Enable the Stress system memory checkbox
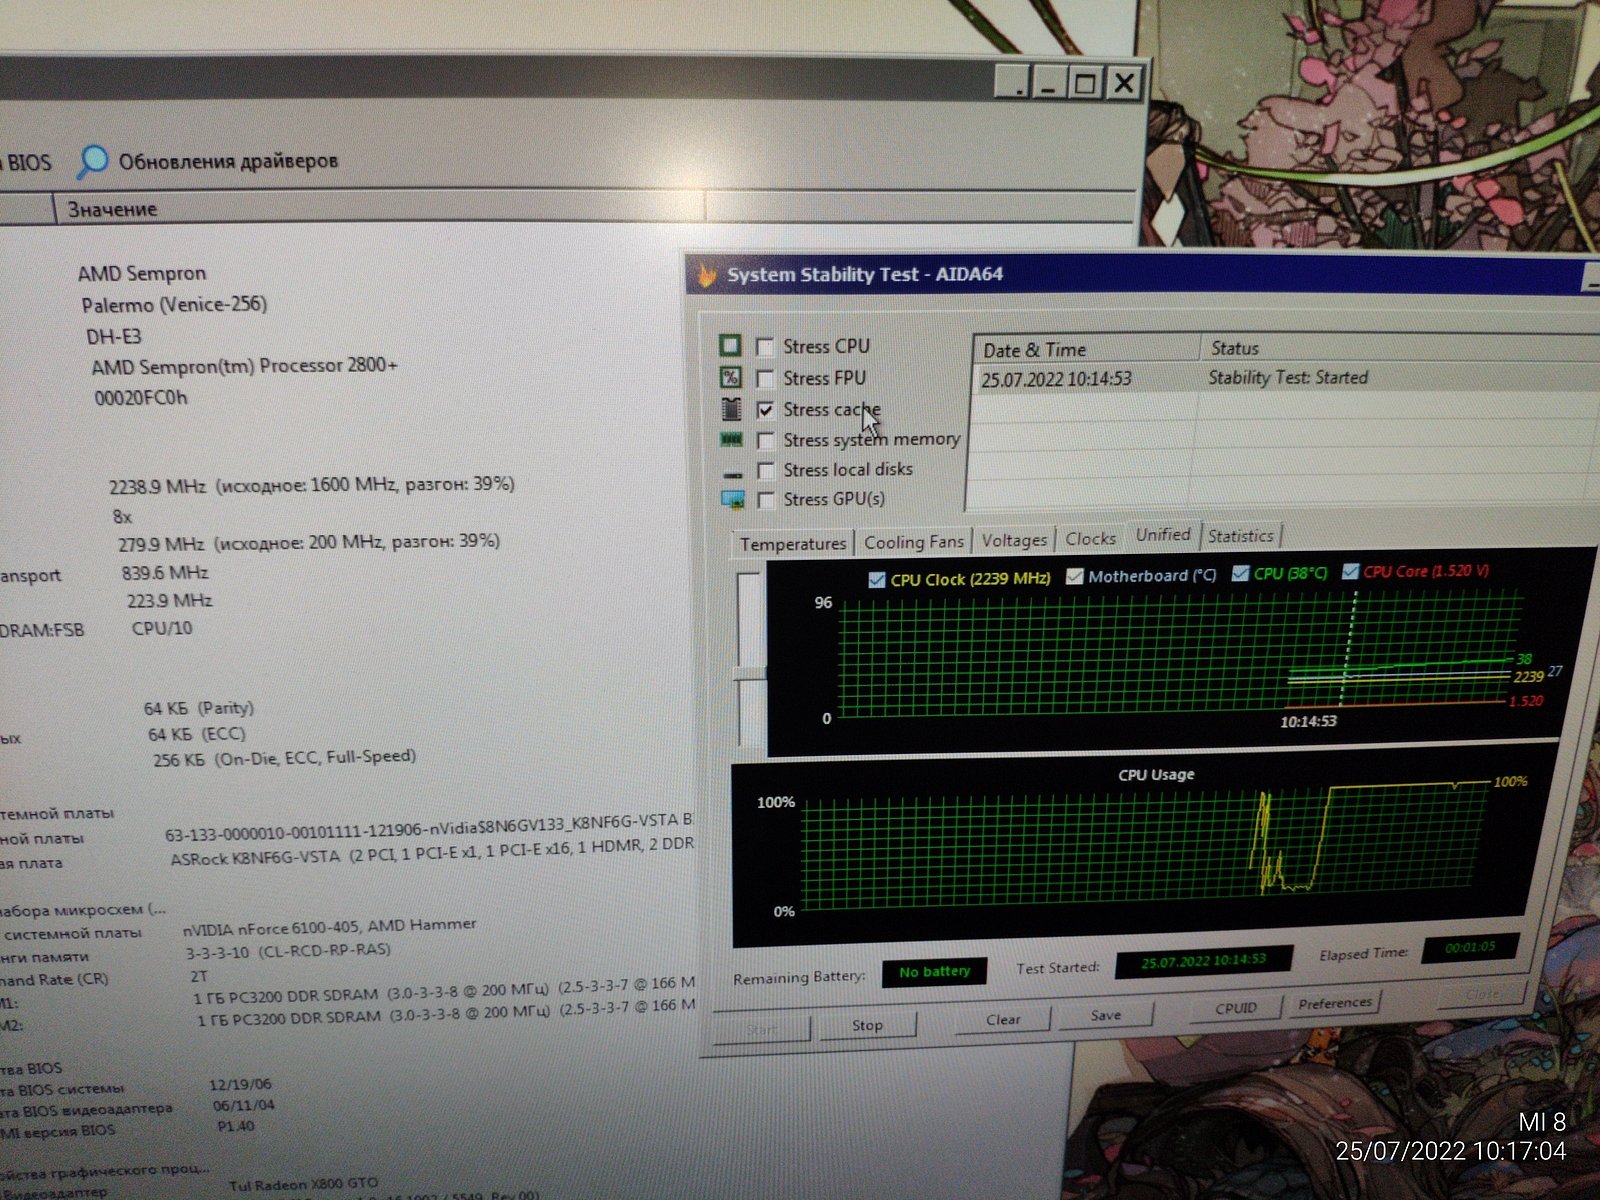This screenshot has width=1600, height=1200. tap(766, 441)
